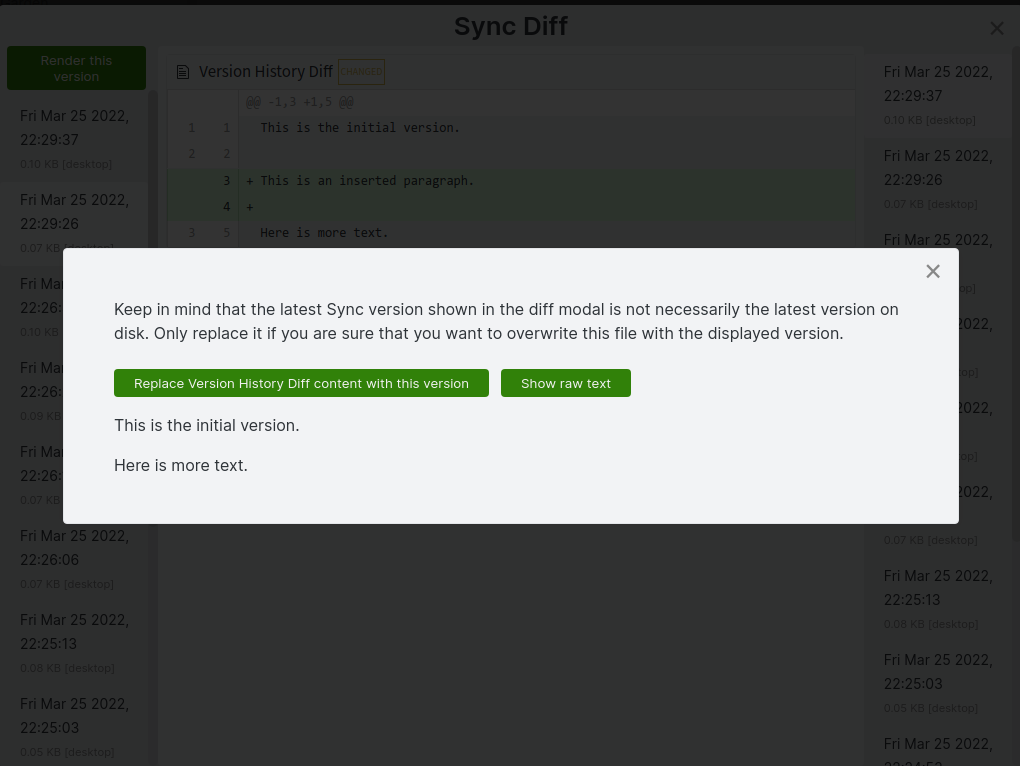This screenshot has width=1020, height=766.
Task: Click the X to dismiss the warning dialog
Action: tap(932, 271)
